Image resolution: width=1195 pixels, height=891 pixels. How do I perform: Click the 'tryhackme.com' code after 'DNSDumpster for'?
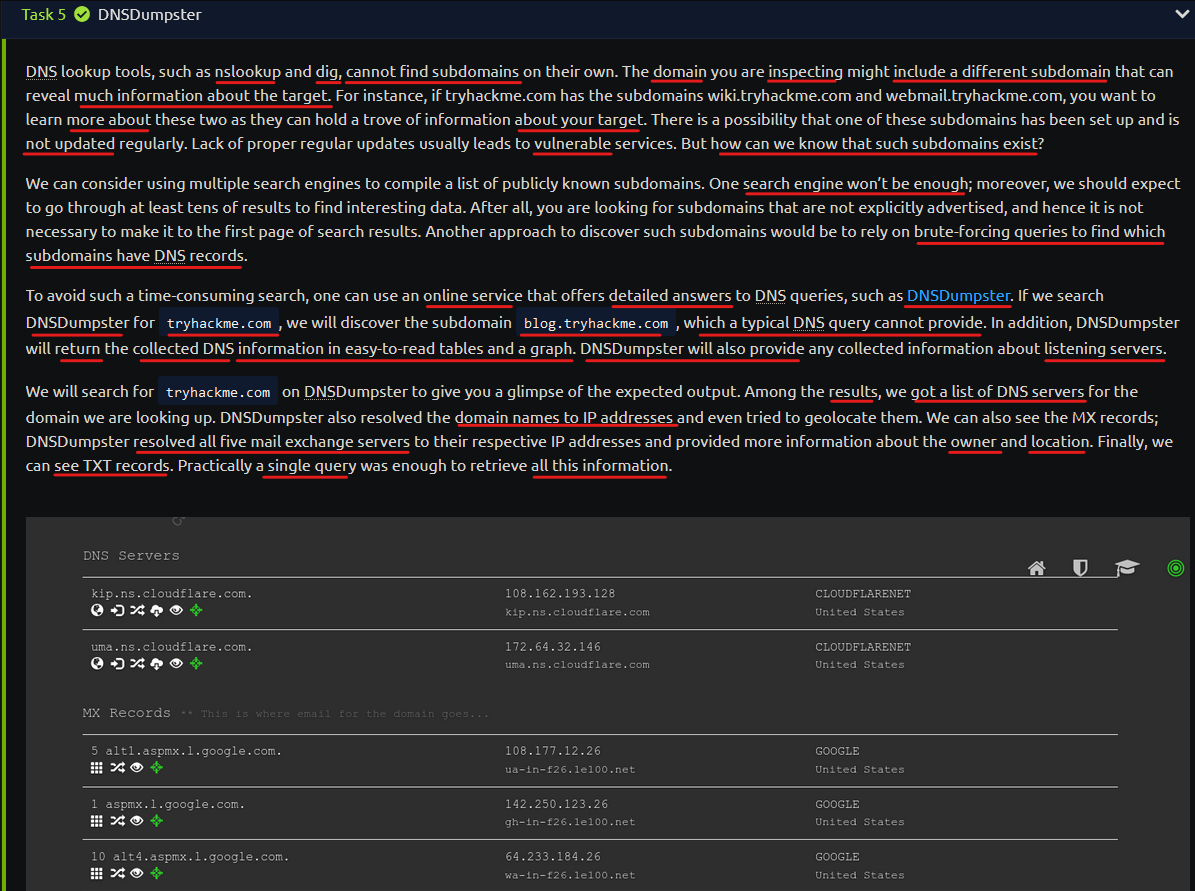(x=219, y=323)
